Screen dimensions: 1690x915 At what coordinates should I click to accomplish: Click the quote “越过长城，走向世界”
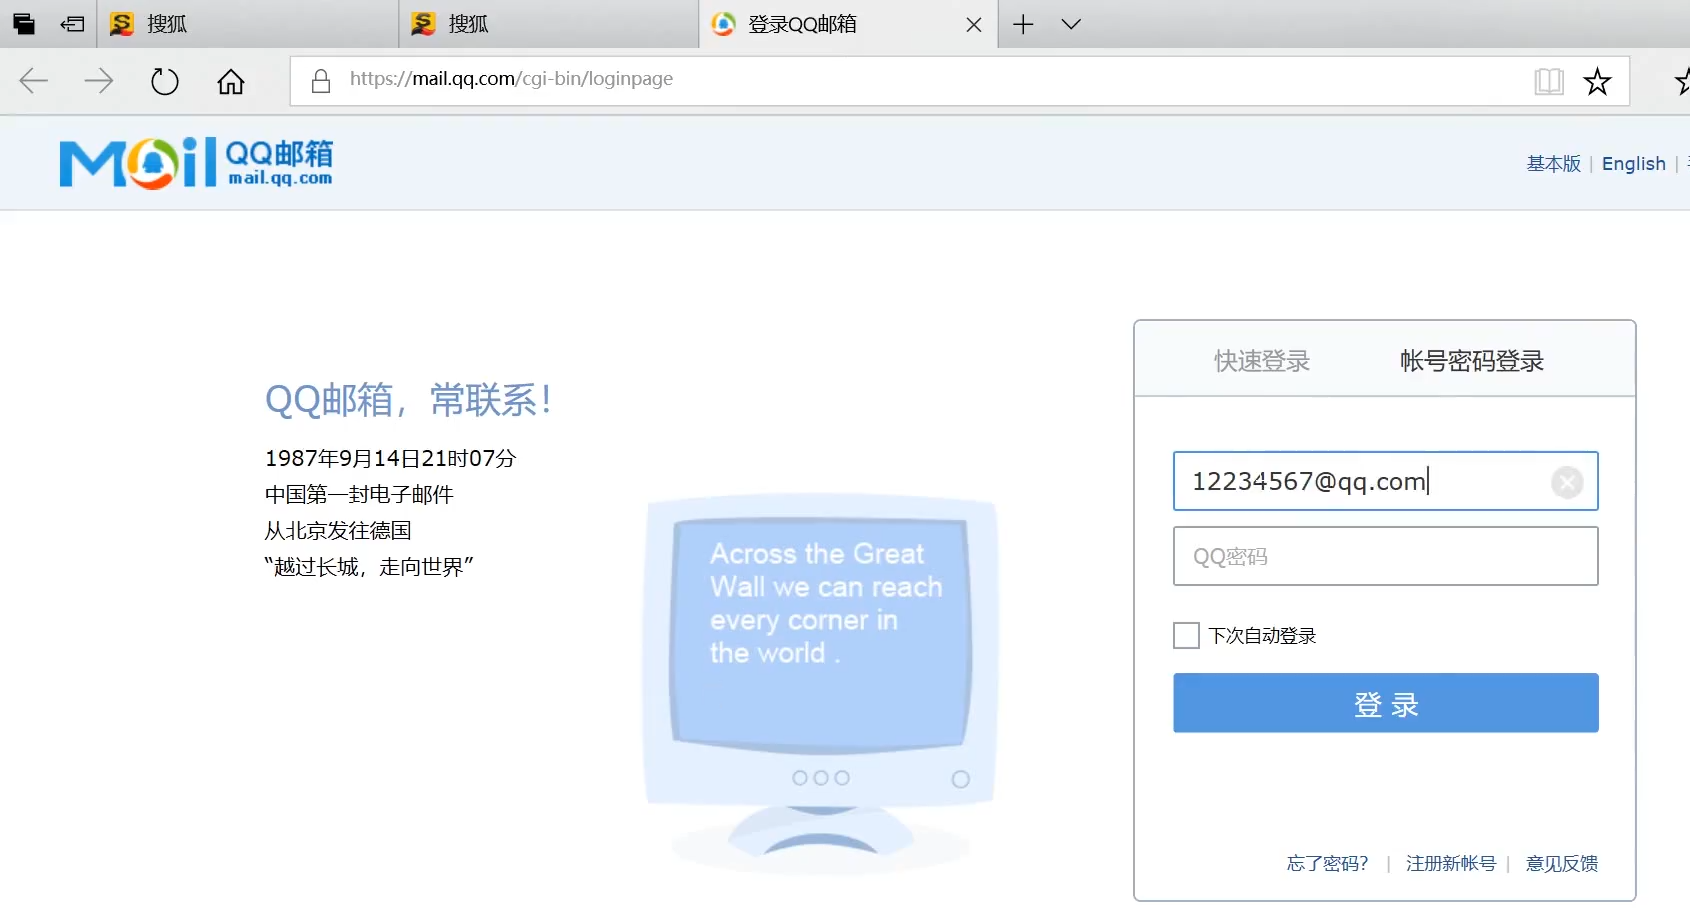(x=368, y=566)
